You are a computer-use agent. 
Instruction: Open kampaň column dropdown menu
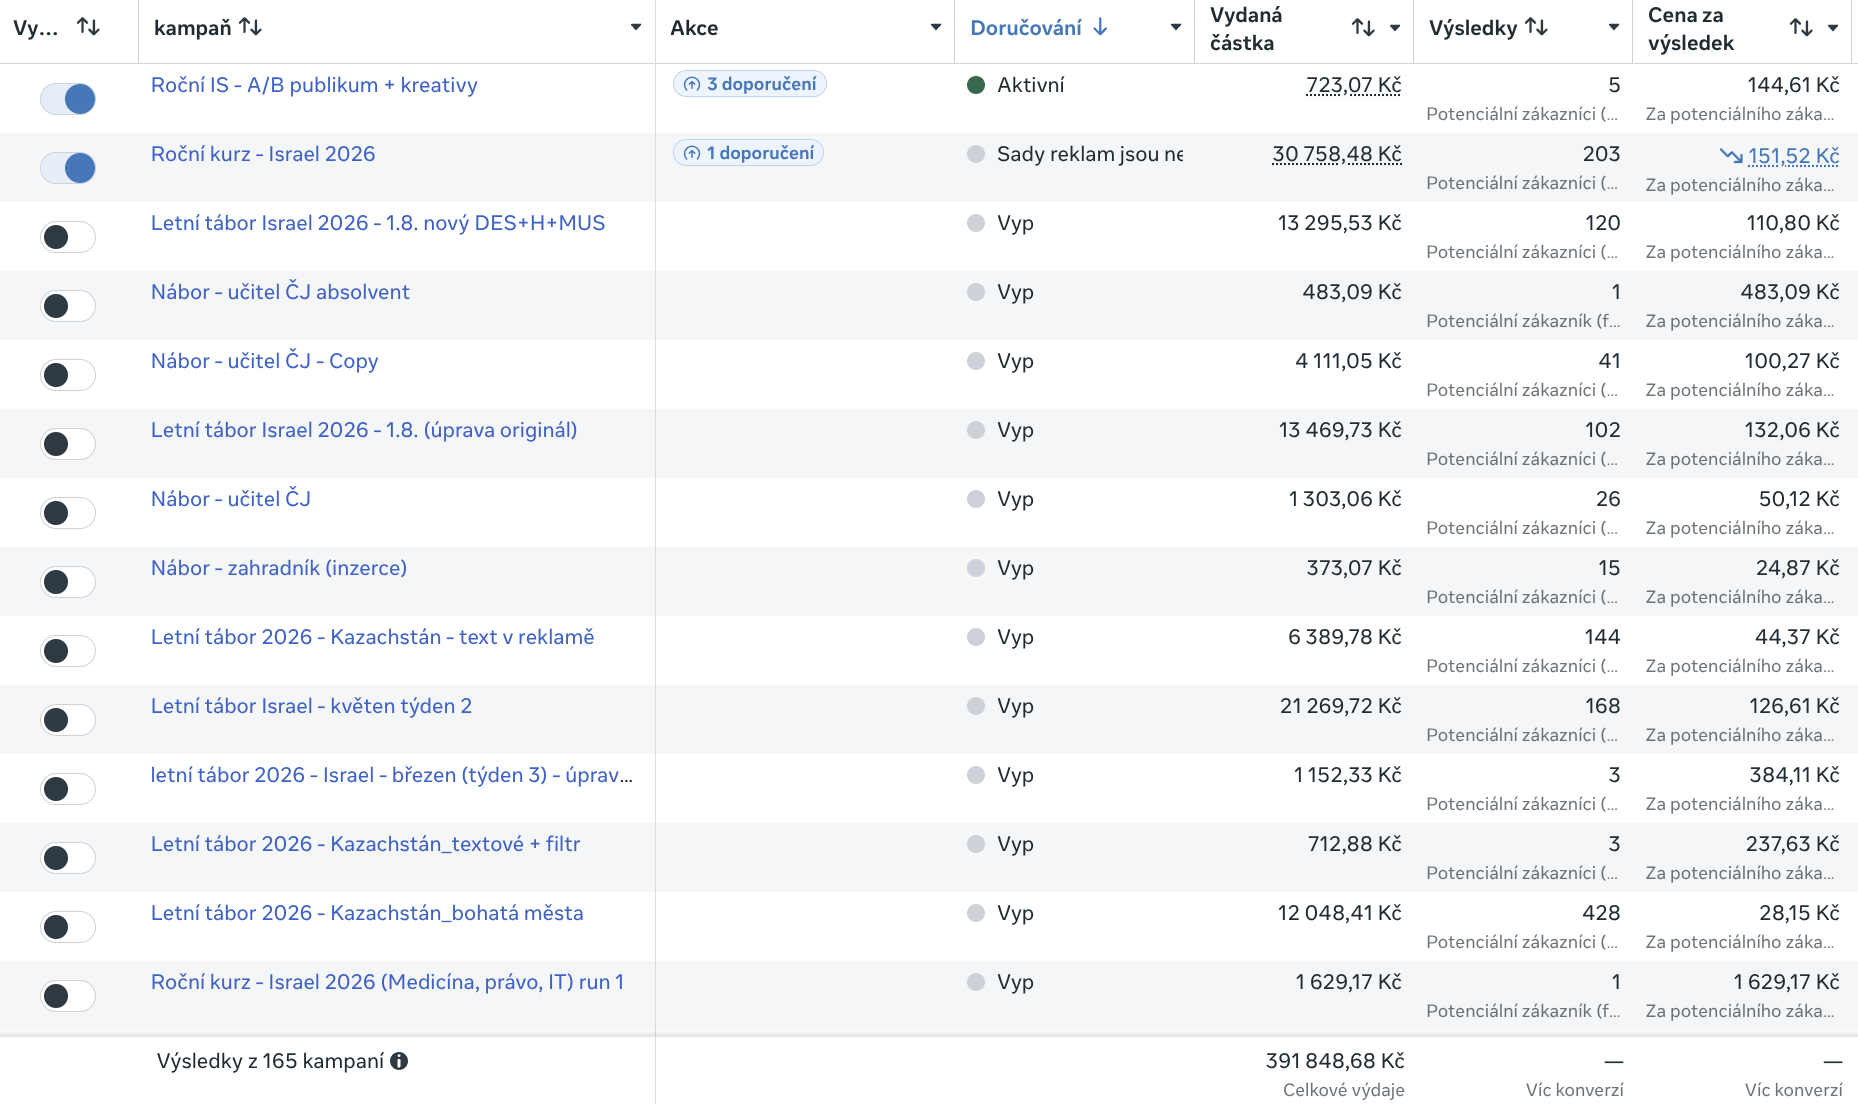636,27
